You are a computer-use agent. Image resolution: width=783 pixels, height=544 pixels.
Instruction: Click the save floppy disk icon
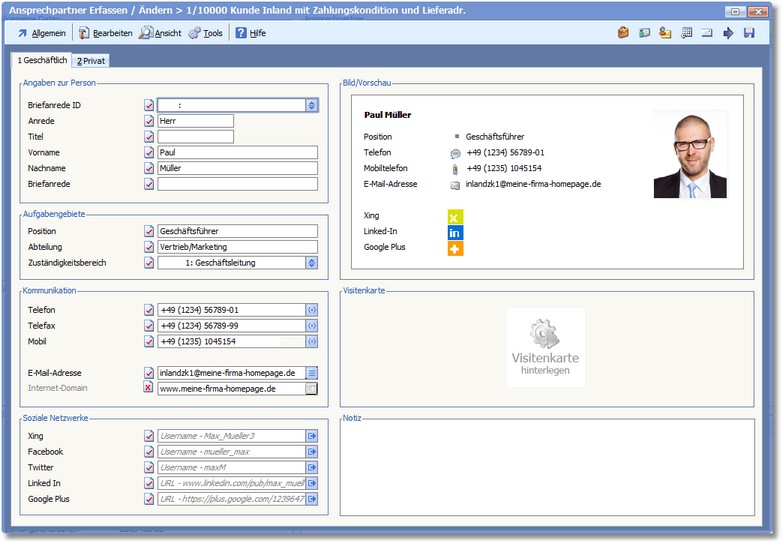[749, 33]
